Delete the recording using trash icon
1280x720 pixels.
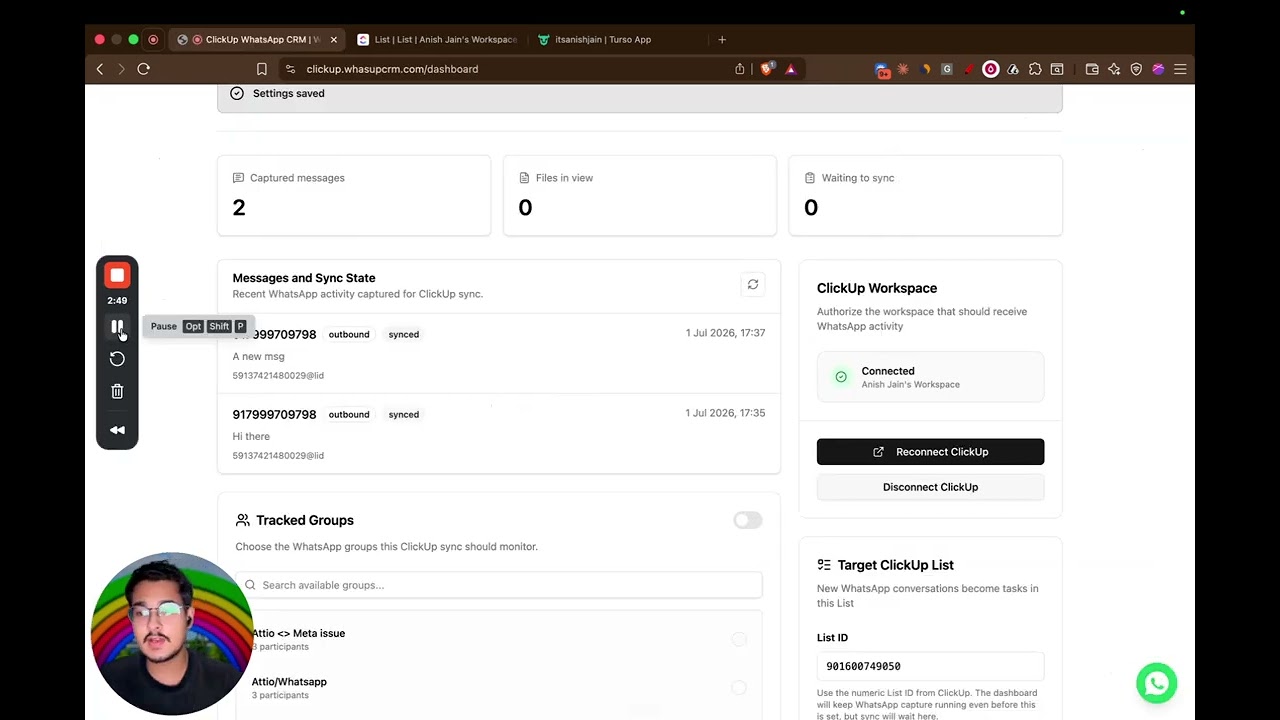pyautogui.click(x=117, y=391)
